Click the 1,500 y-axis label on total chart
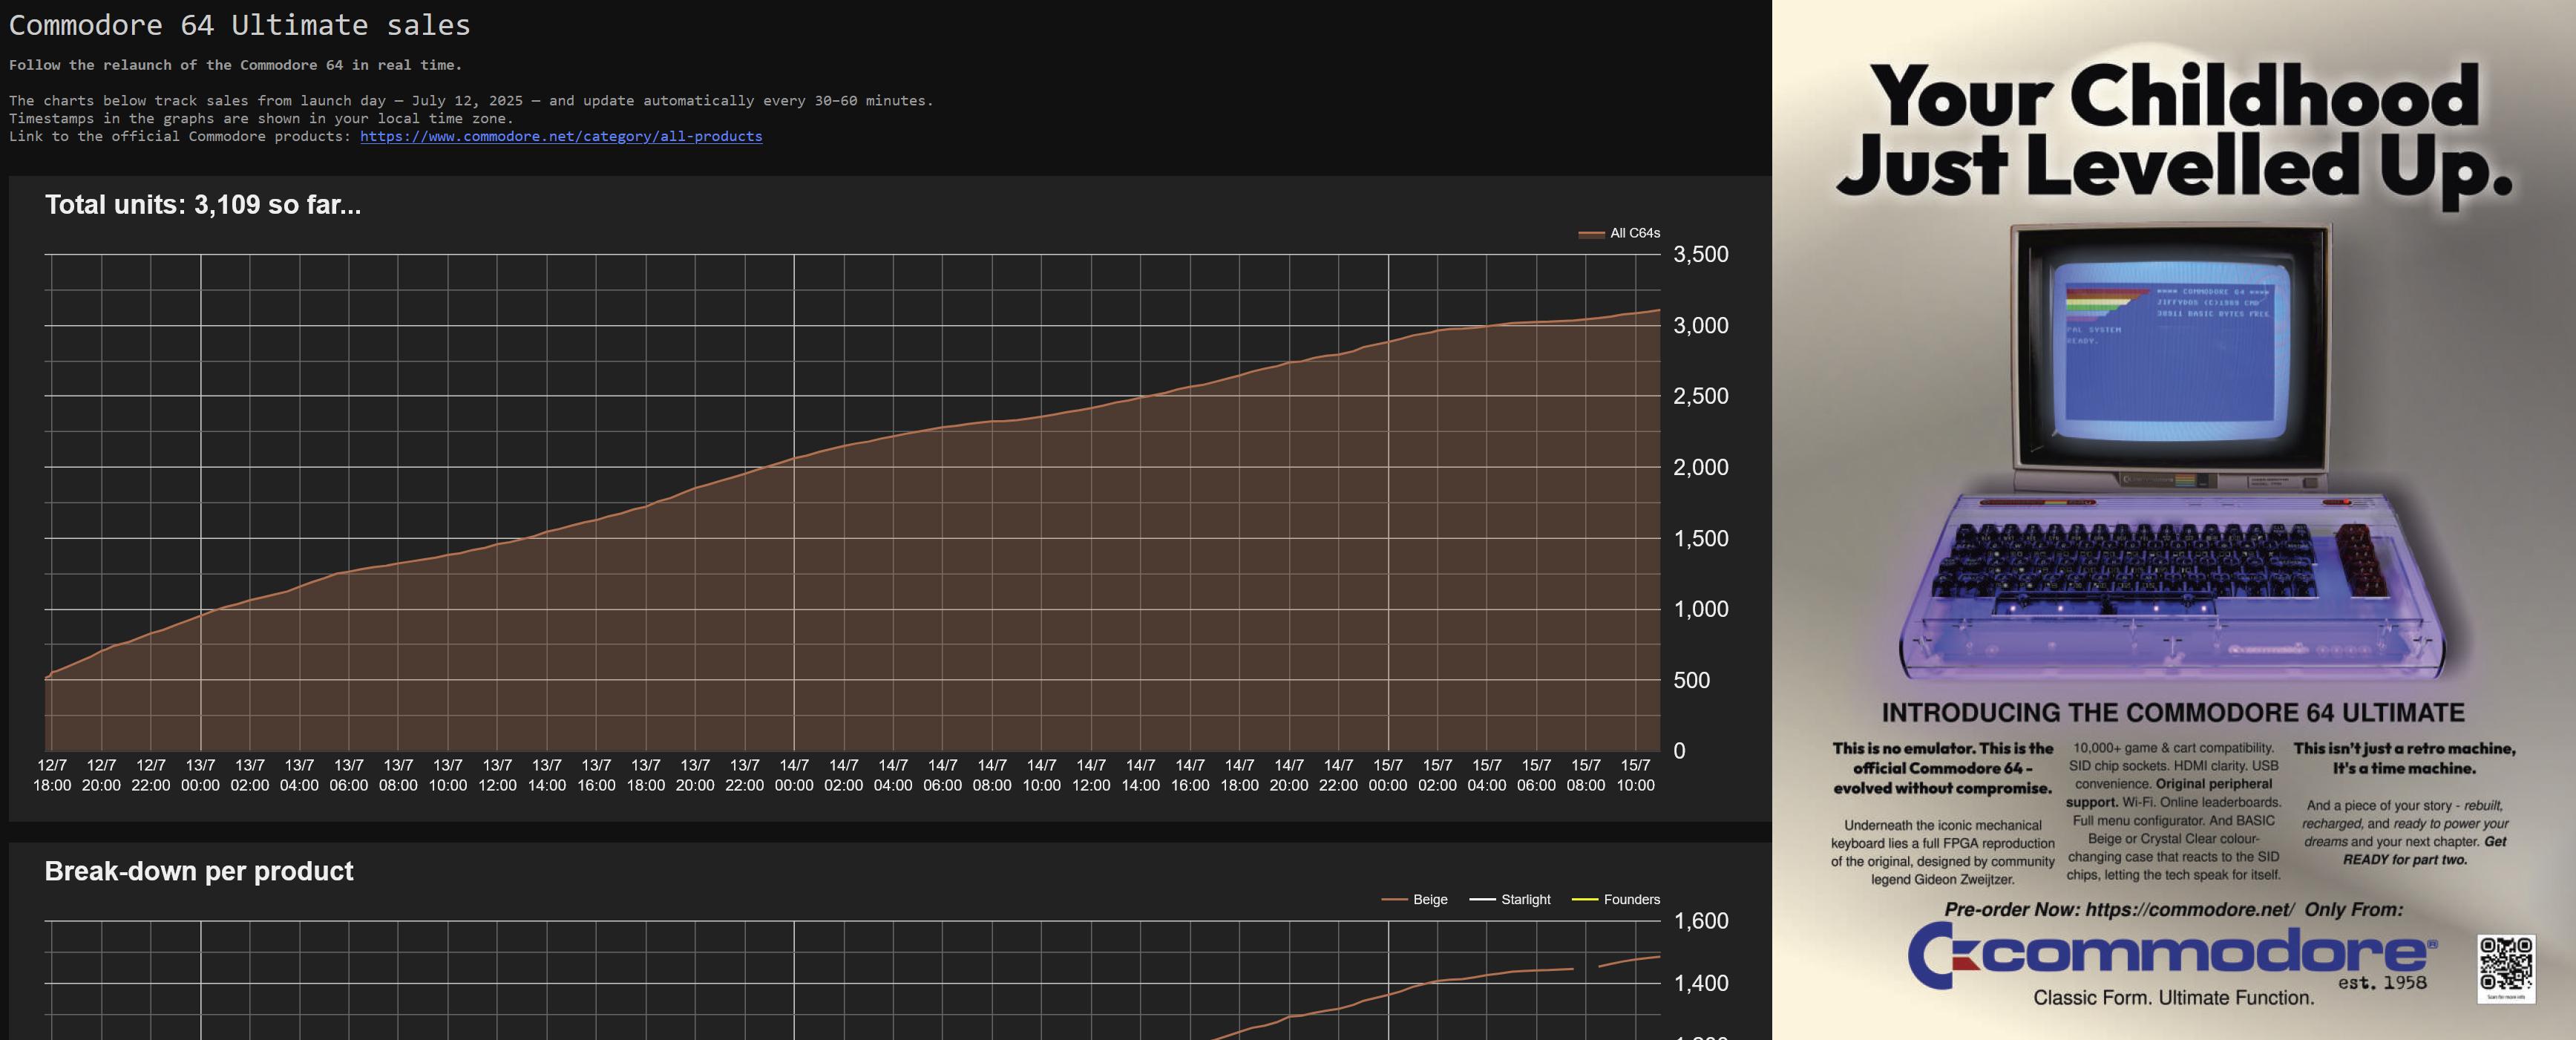The image size is (2576, 1040). pyautogui.click(x=1700, y=538)
